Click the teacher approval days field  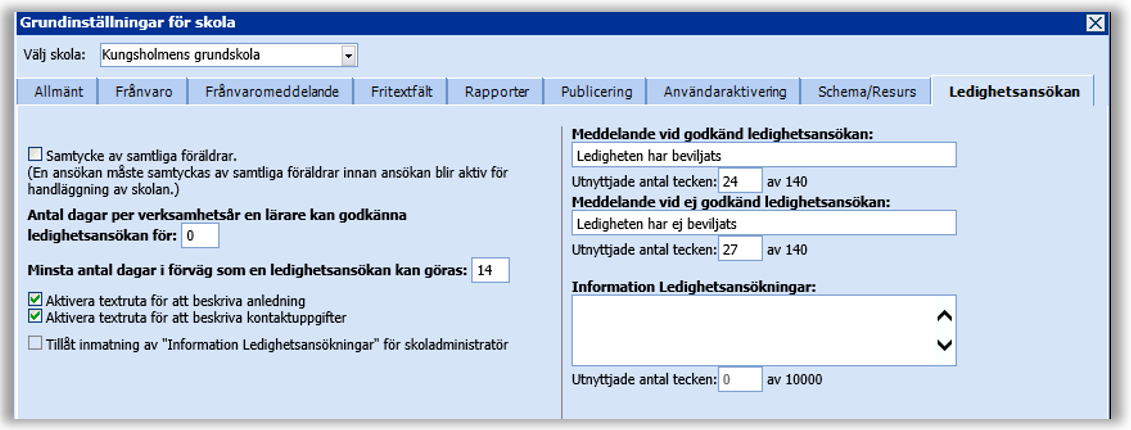200,235
